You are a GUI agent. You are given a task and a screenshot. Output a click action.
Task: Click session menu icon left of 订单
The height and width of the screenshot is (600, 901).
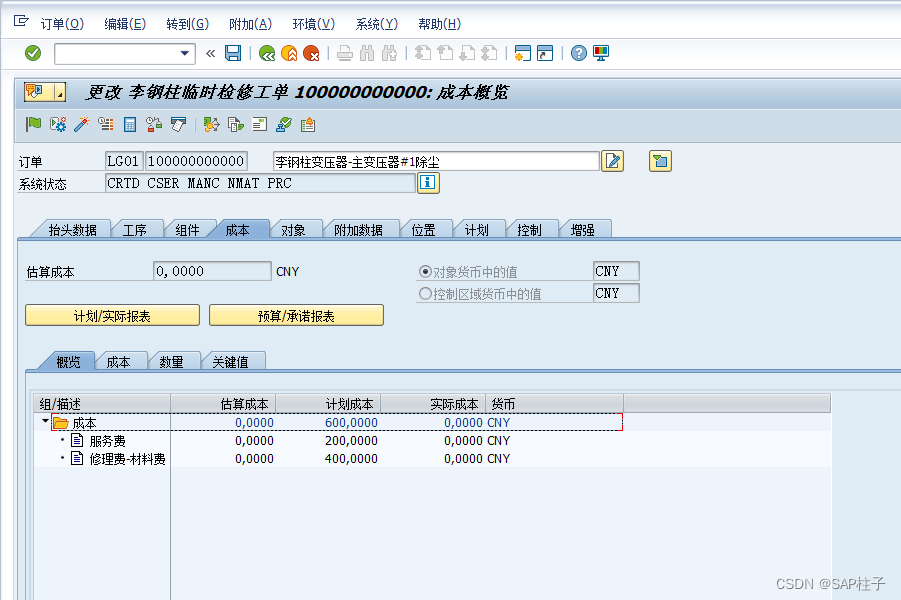click(x=21, y=22)
